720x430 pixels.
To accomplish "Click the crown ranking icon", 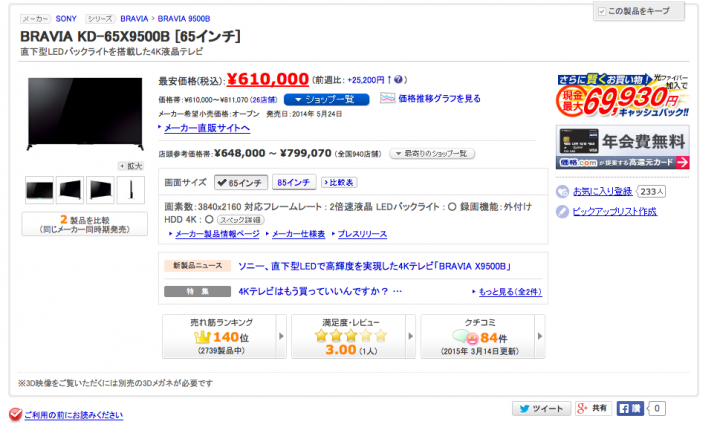I will tap(202, 337).
